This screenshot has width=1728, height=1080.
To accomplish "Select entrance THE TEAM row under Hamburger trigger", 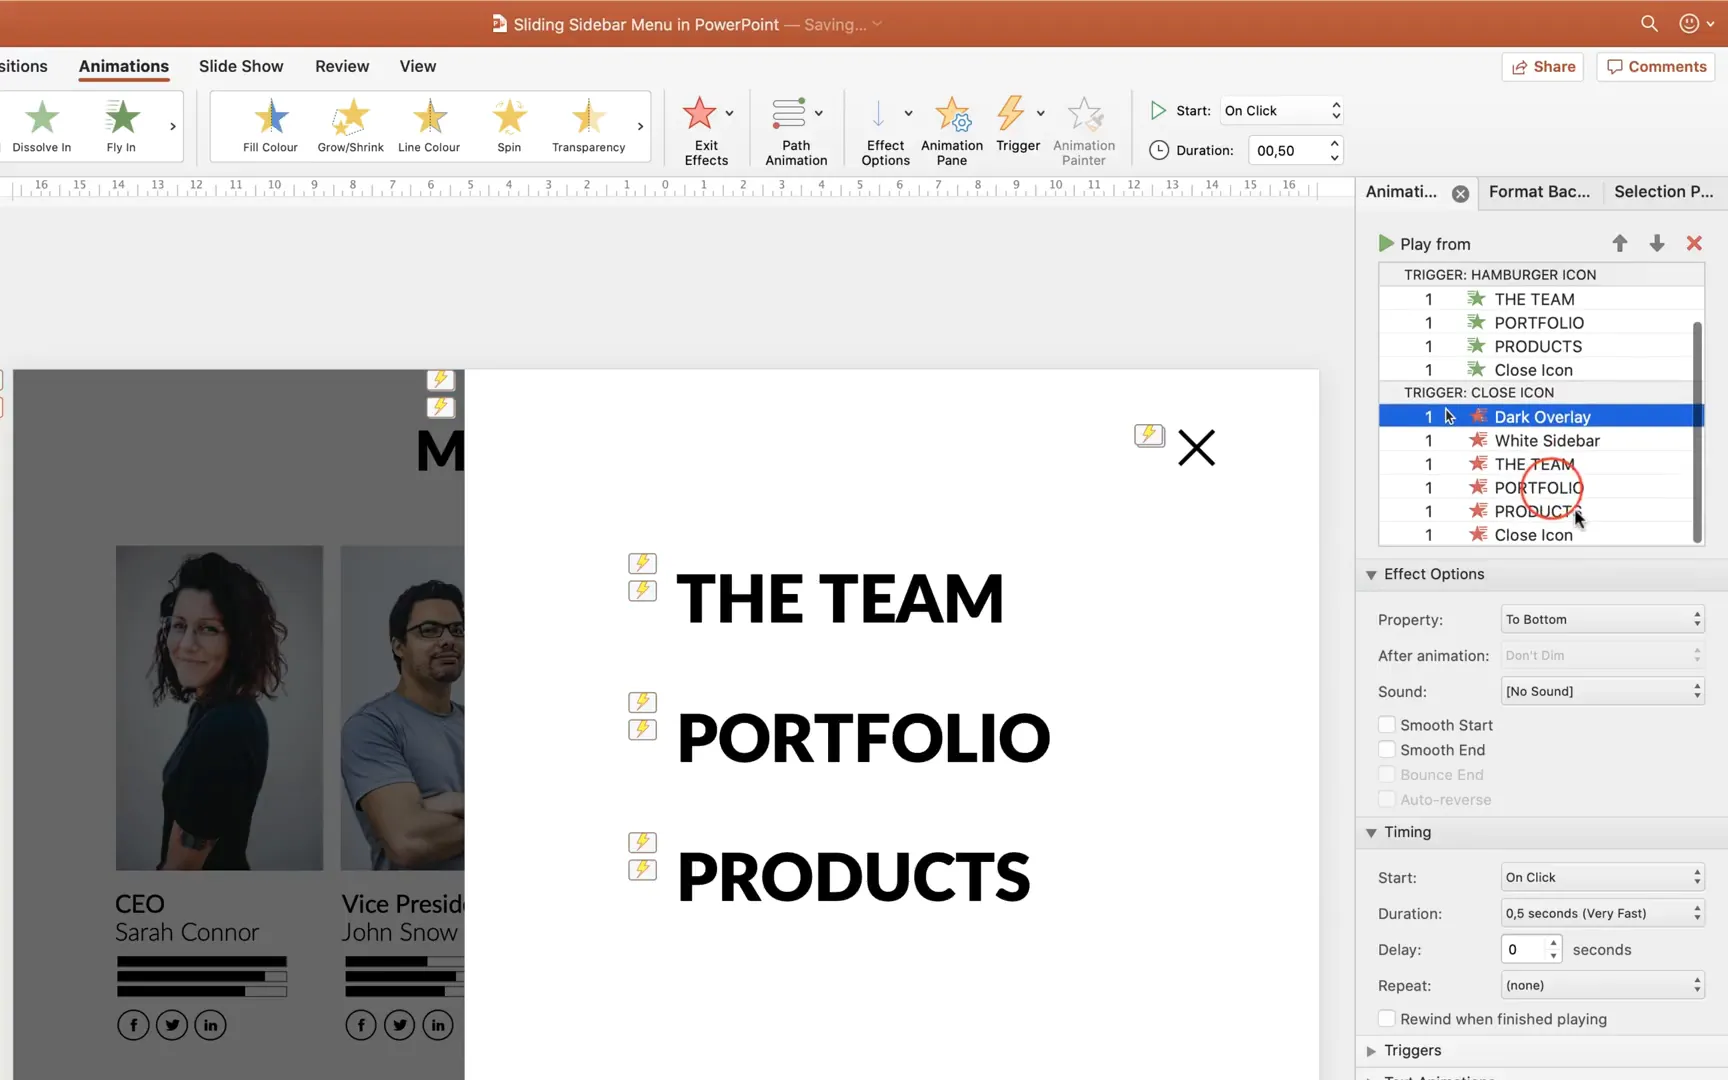I will [x=1540, y=299].
